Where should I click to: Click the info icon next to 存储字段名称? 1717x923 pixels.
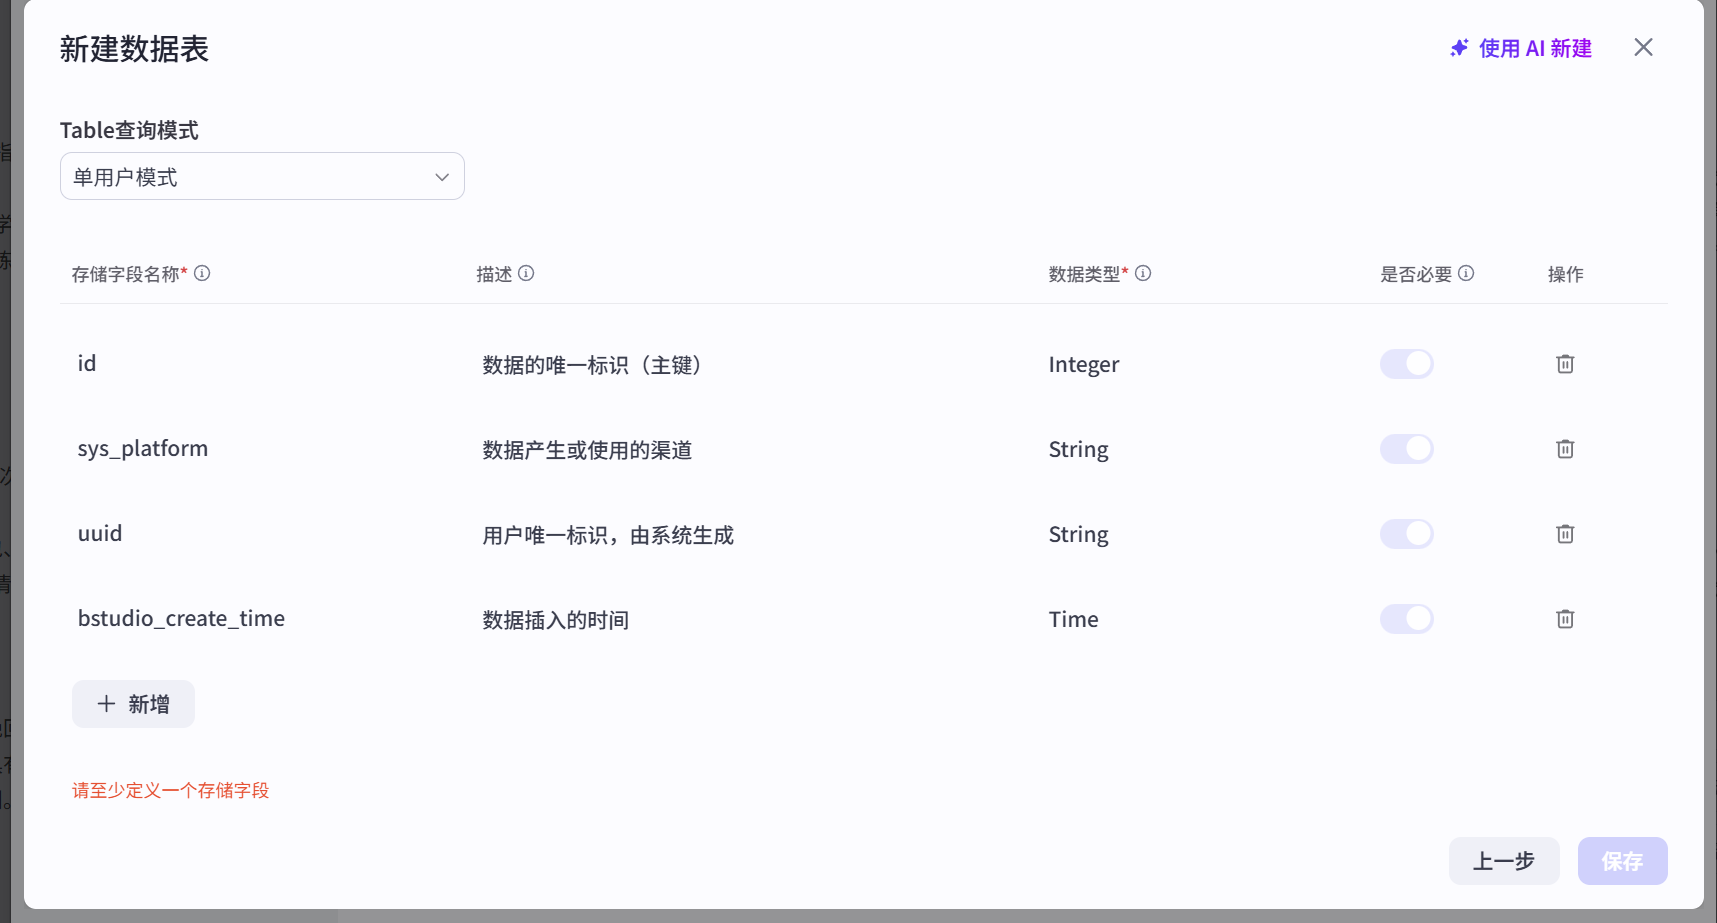coord(203,273)
